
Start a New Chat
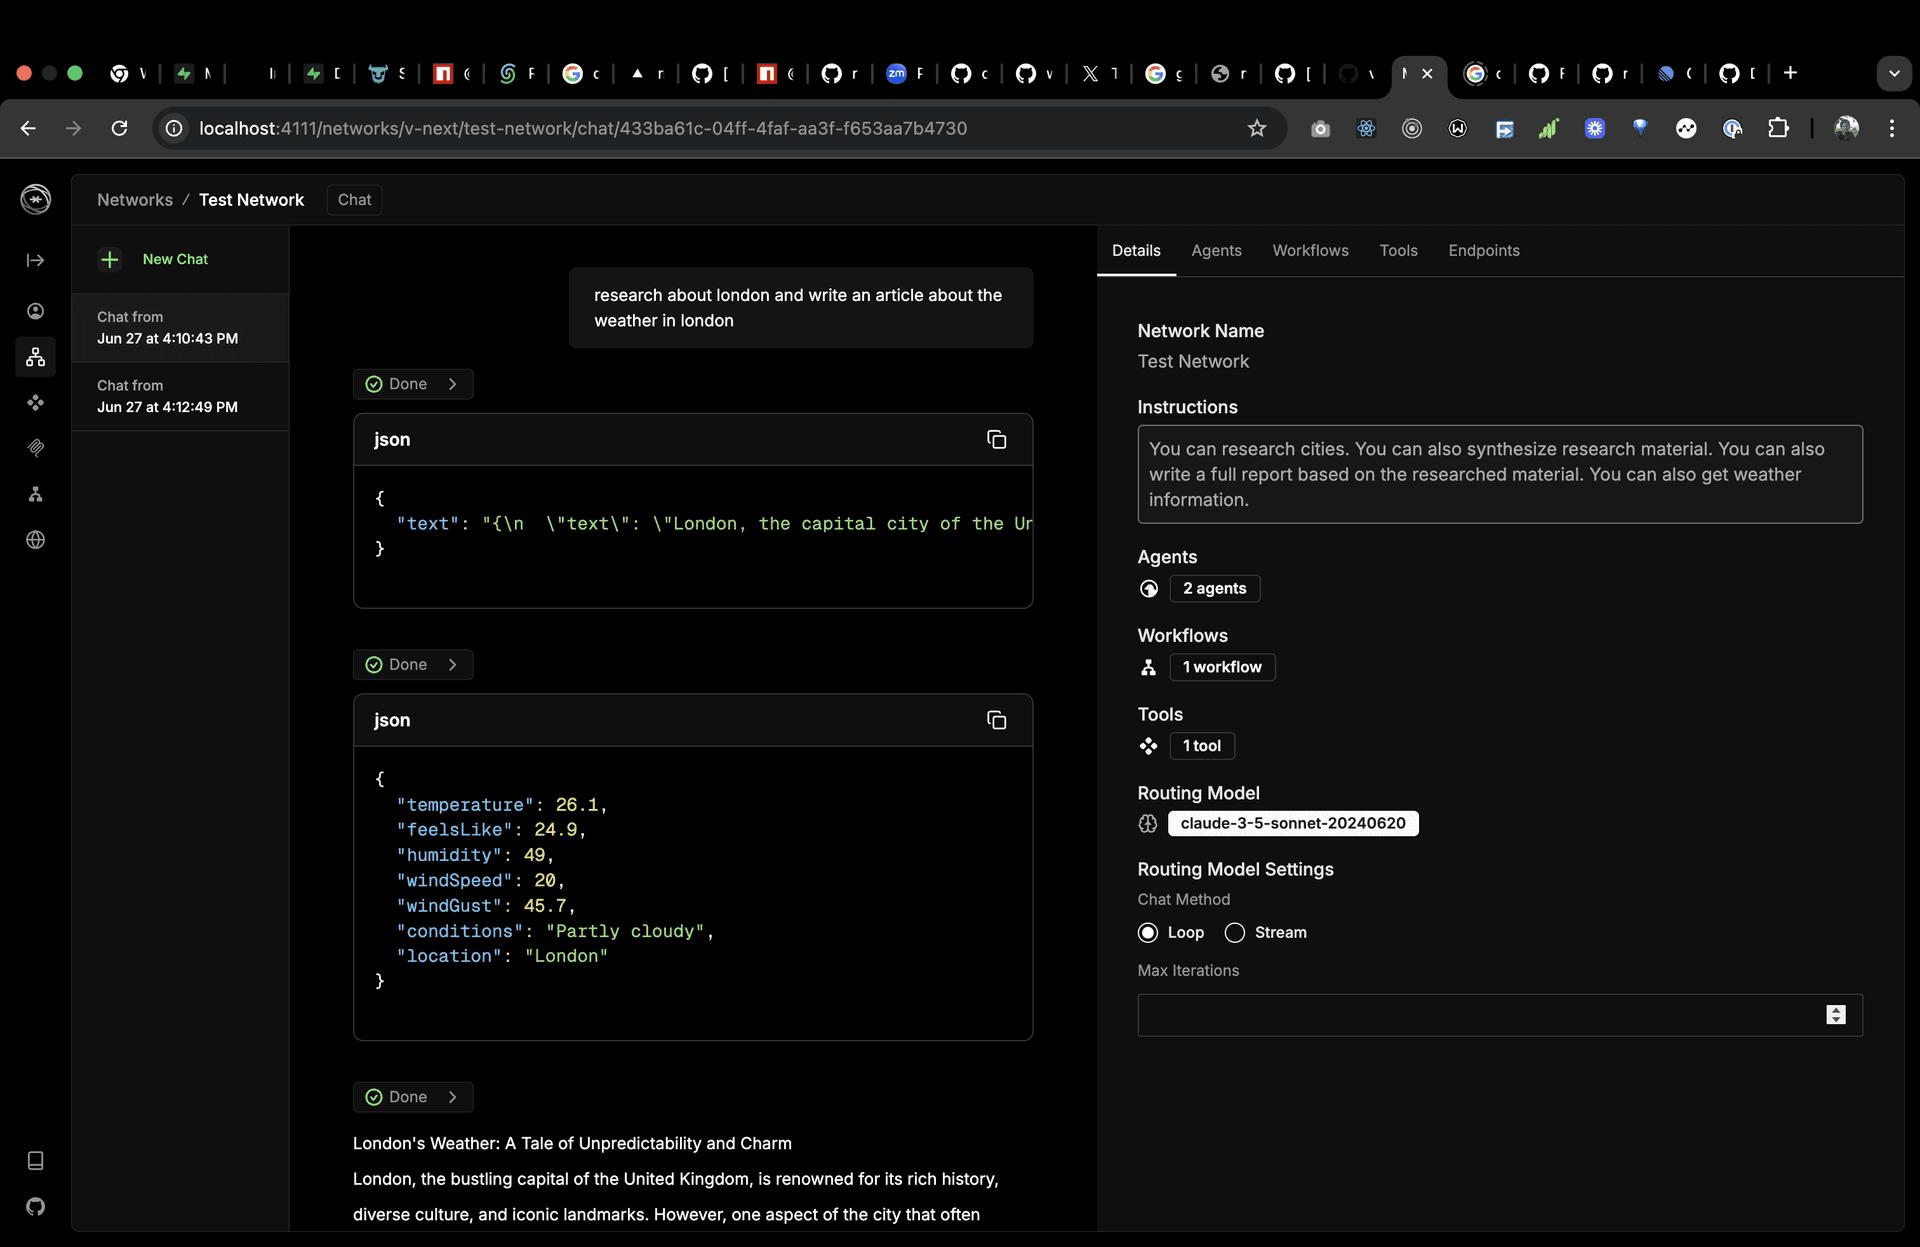click(155, 259)
